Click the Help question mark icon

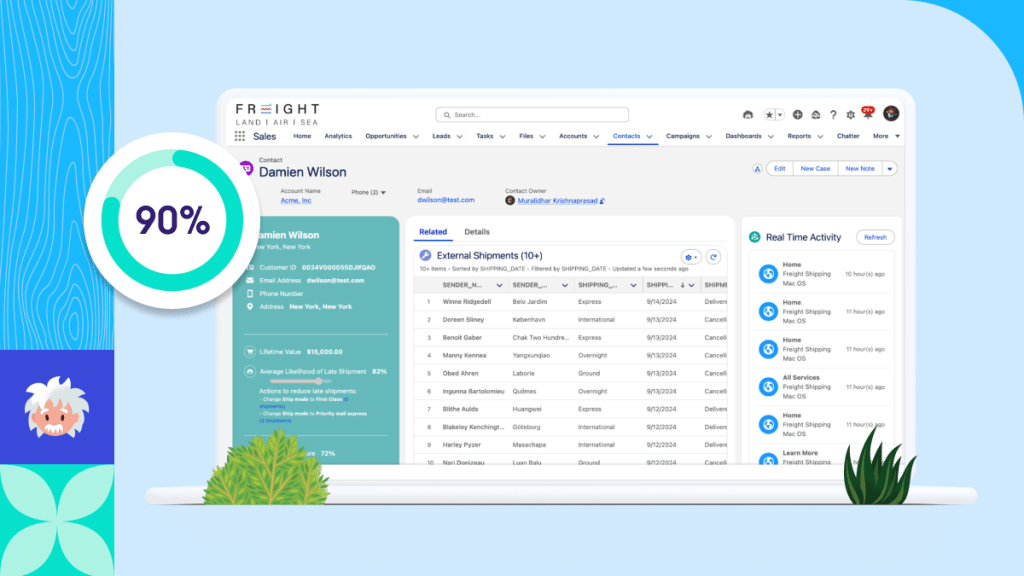click(833, 115)
